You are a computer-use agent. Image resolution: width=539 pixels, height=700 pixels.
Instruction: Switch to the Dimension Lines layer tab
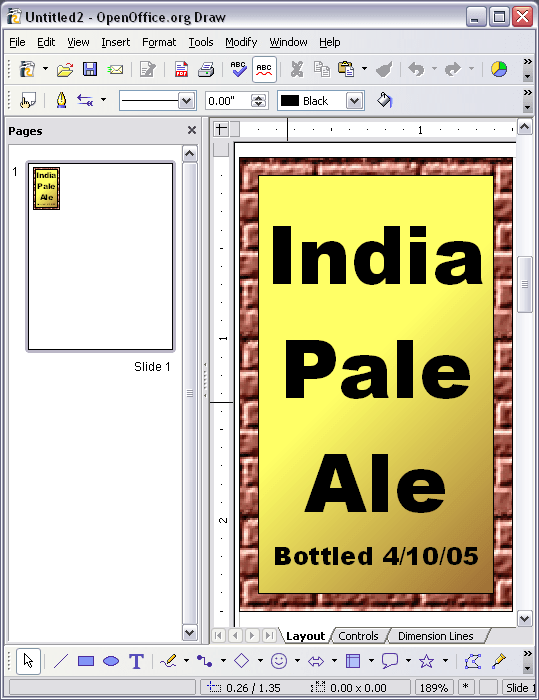435,636
